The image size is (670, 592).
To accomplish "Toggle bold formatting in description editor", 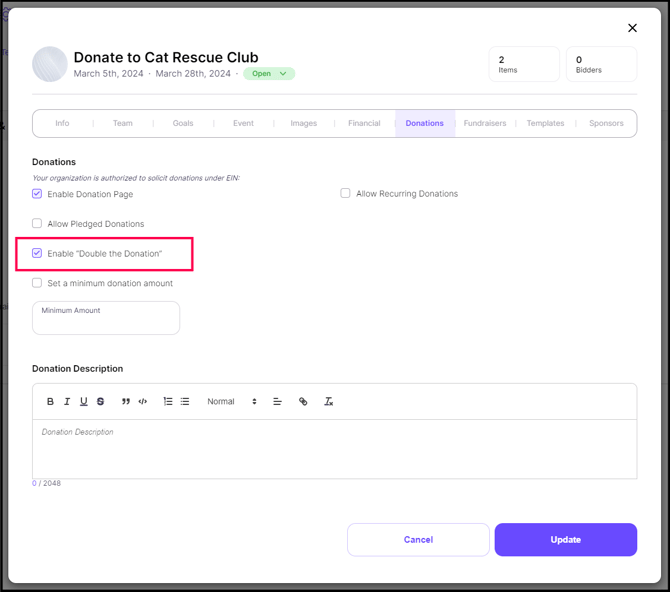I will pos(51,402).
